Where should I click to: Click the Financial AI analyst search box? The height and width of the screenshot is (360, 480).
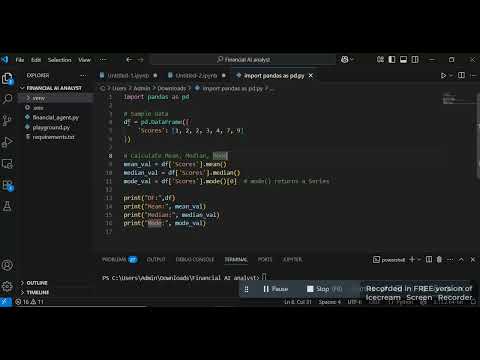pyautogui.click(x=243, y=60)
